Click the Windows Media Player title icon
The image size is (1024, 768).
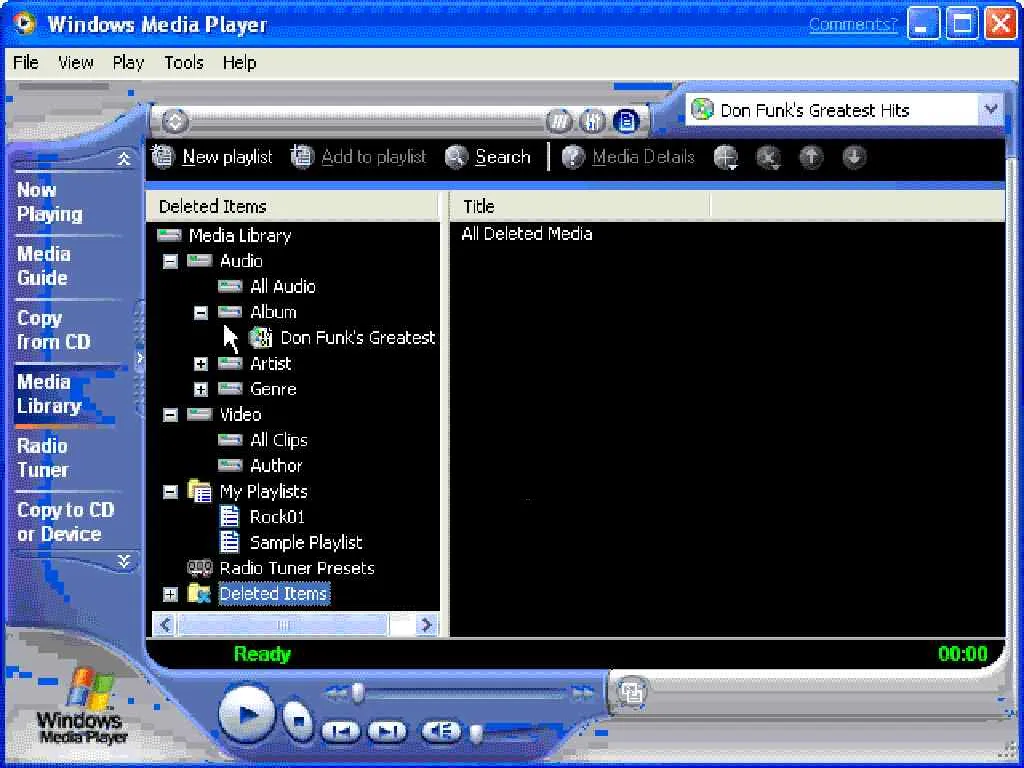[25, 24]
